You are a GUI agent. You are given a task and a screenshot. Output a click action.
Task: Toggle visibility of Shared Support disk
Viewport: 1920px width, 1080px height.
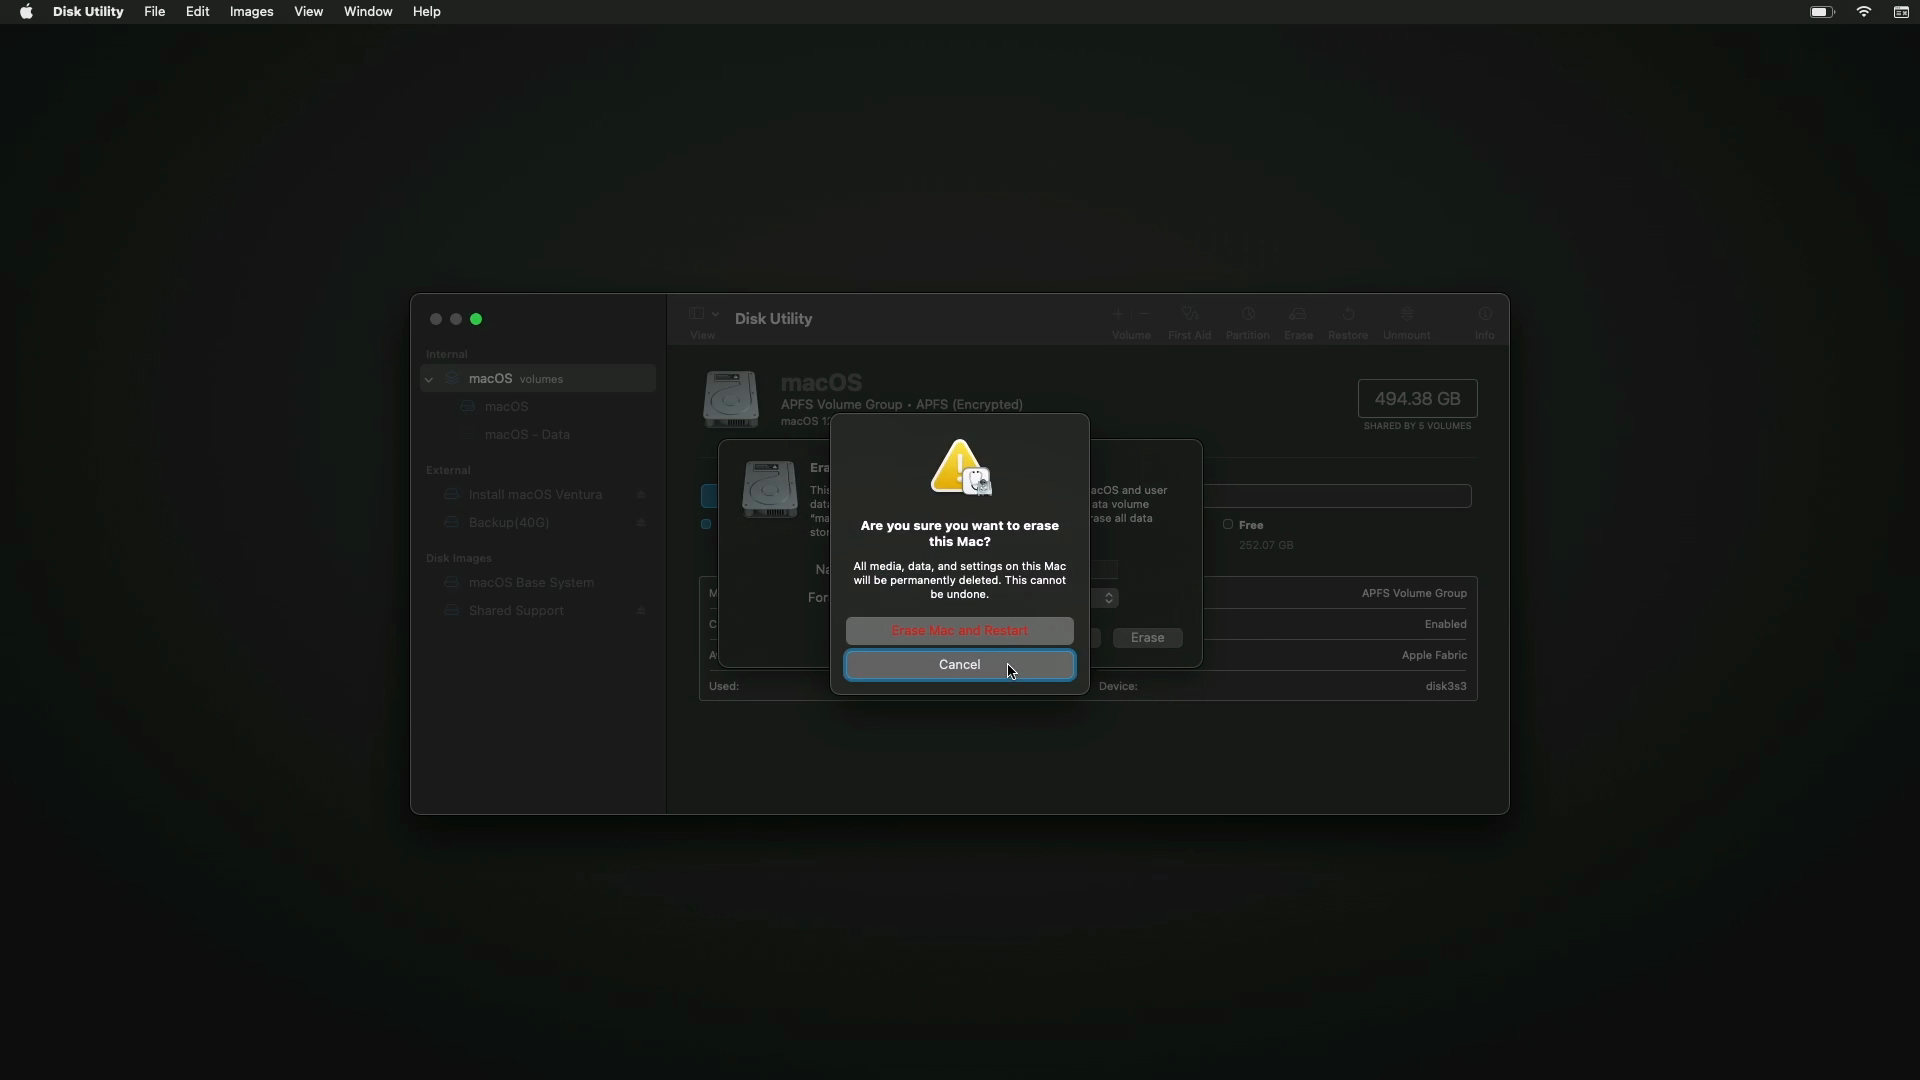(641, 611)
